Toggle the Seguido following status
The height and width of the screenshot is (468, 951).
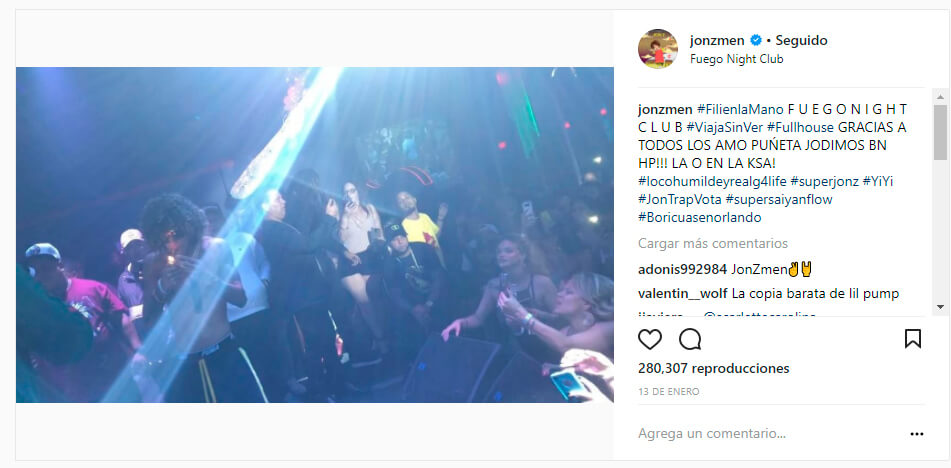(x=801, y=41)
